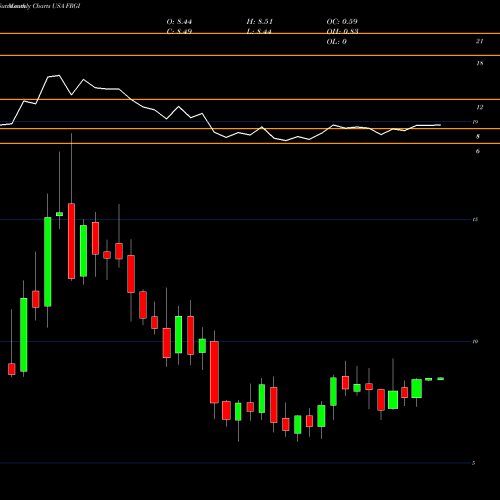Click the high price value H: 8.51
This screenshot has height=500, width=500.
pyautogui.click(x=260, y=22)
